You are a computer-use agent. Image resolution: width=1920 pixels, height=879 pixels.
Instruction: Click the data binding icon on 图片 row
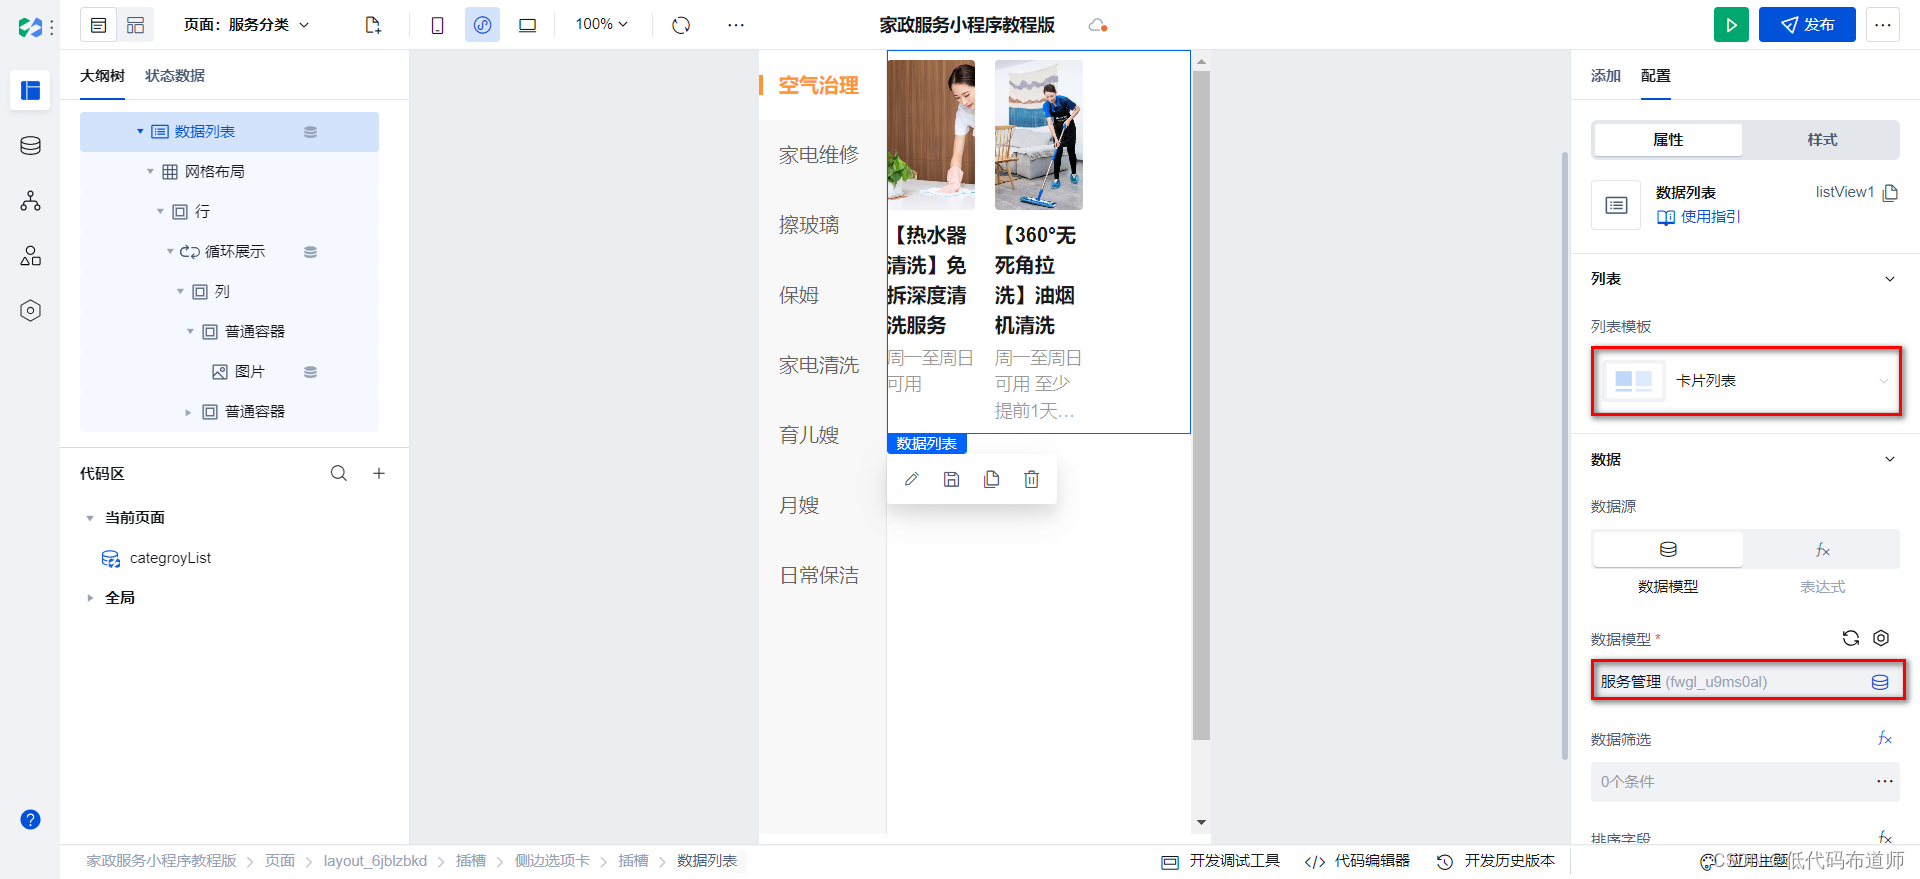pos(311,372)
